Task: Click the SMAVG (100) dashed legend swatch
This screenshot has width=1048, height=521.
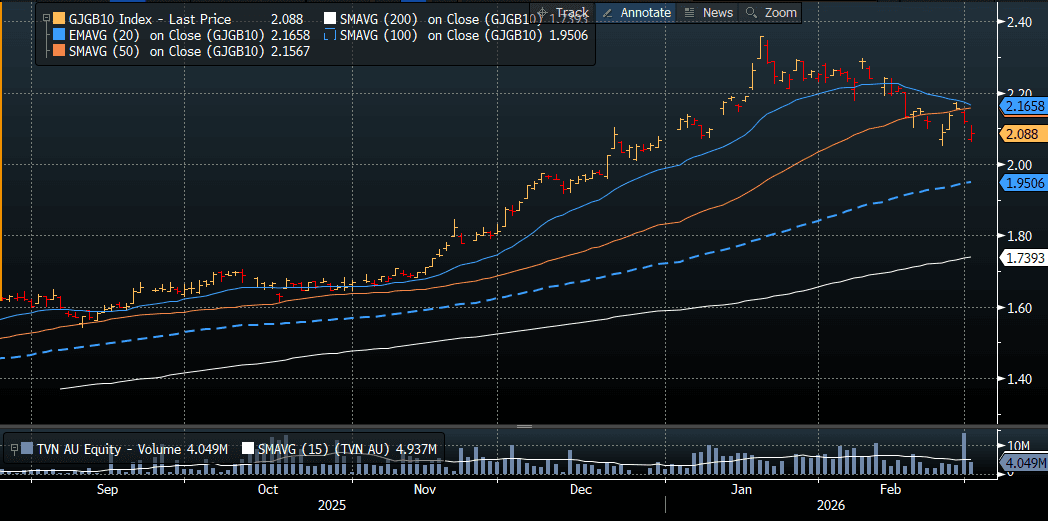Action: tap(333, 35)
